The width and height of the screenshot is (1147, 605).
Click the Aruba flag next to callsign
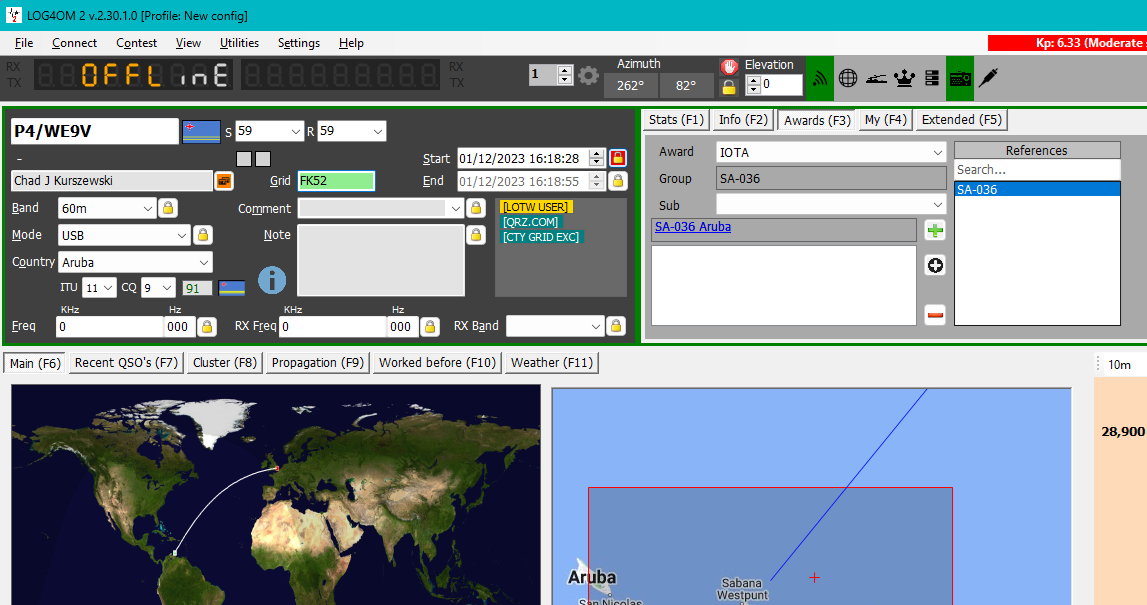[201, 131]
